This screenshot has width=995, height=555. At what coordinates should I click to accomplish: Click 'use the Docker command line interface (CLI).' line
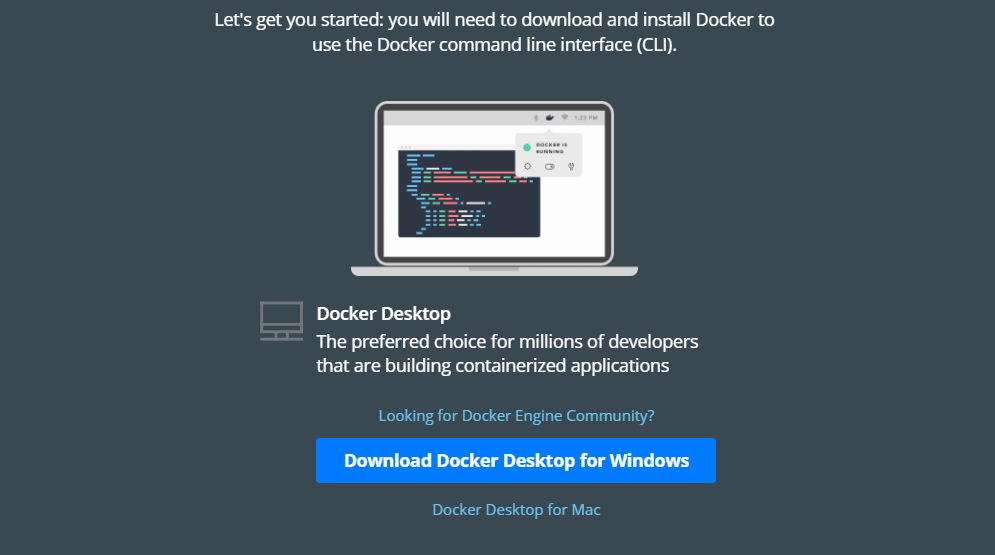pos(494,45)
